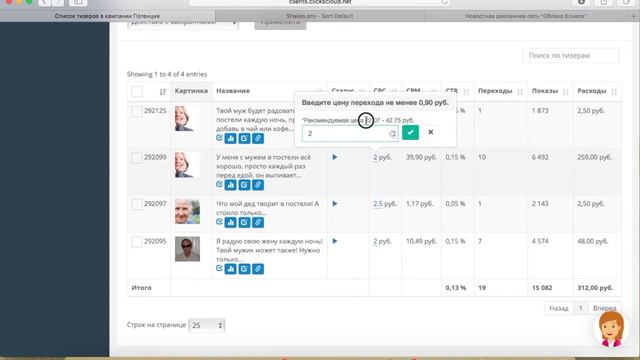
Task: Click the play status icon for teaser 292095
Action: coord(335,241)
